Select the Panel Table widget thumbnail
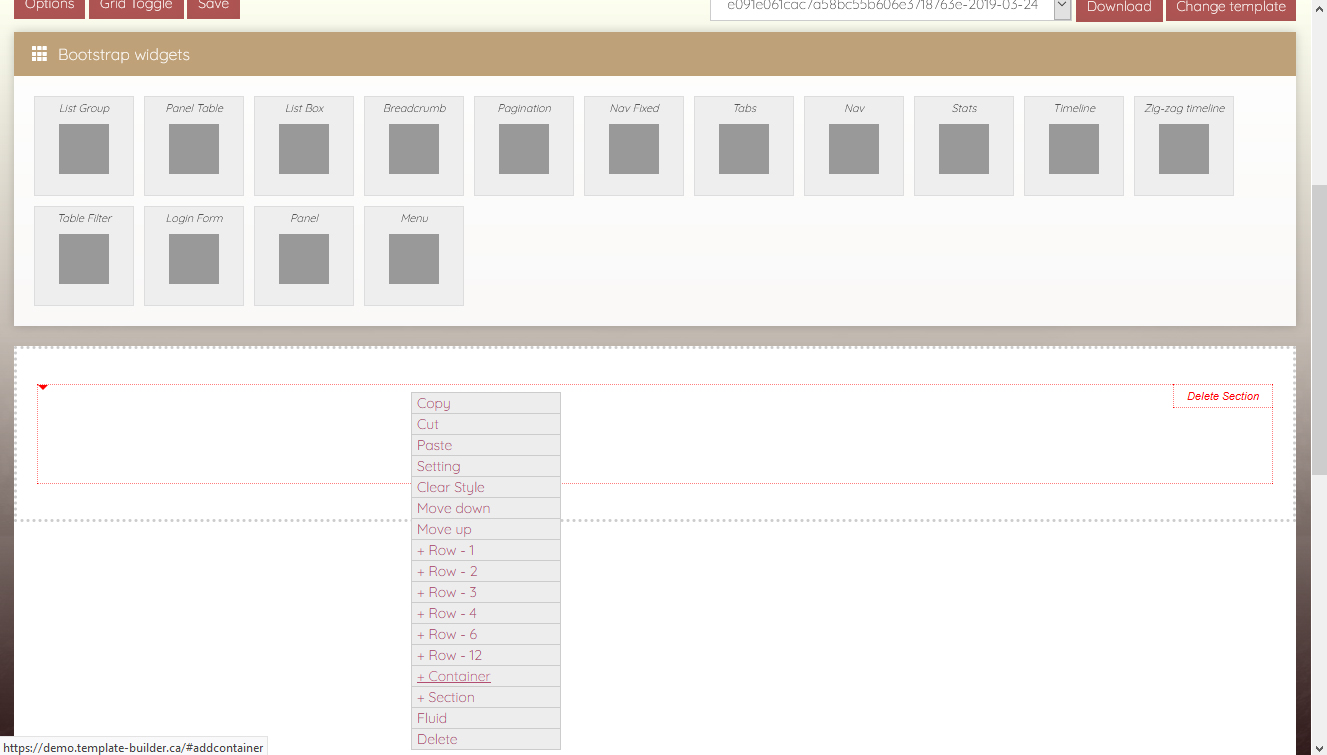1327x755 pixels. coord(194,148)
